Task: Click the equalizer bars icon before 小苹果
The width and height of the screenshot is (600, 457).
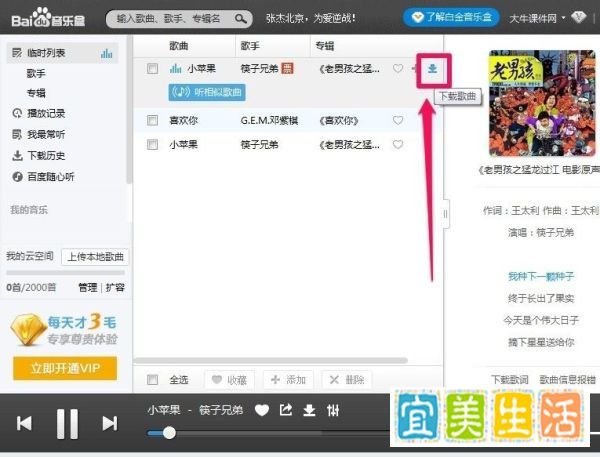Action: 175,69
